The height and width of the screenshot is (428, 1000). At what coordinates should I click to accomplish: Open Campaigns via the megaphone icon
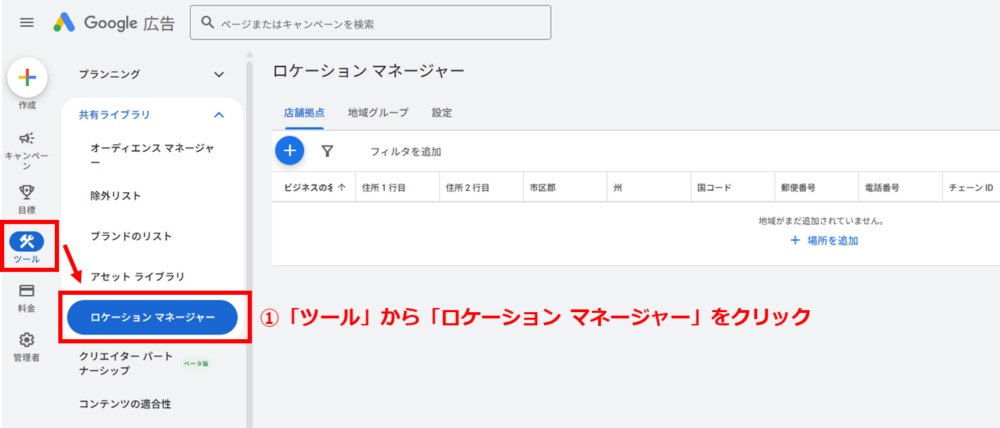27,139
